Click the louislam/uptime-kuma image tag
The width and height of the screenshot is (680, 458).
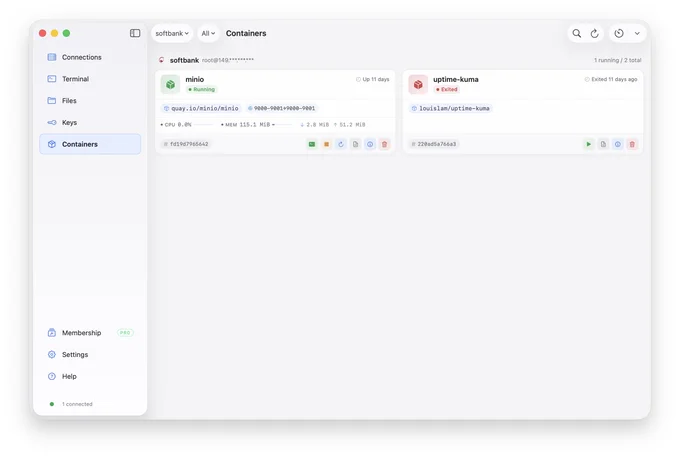(x=451, y=108)
